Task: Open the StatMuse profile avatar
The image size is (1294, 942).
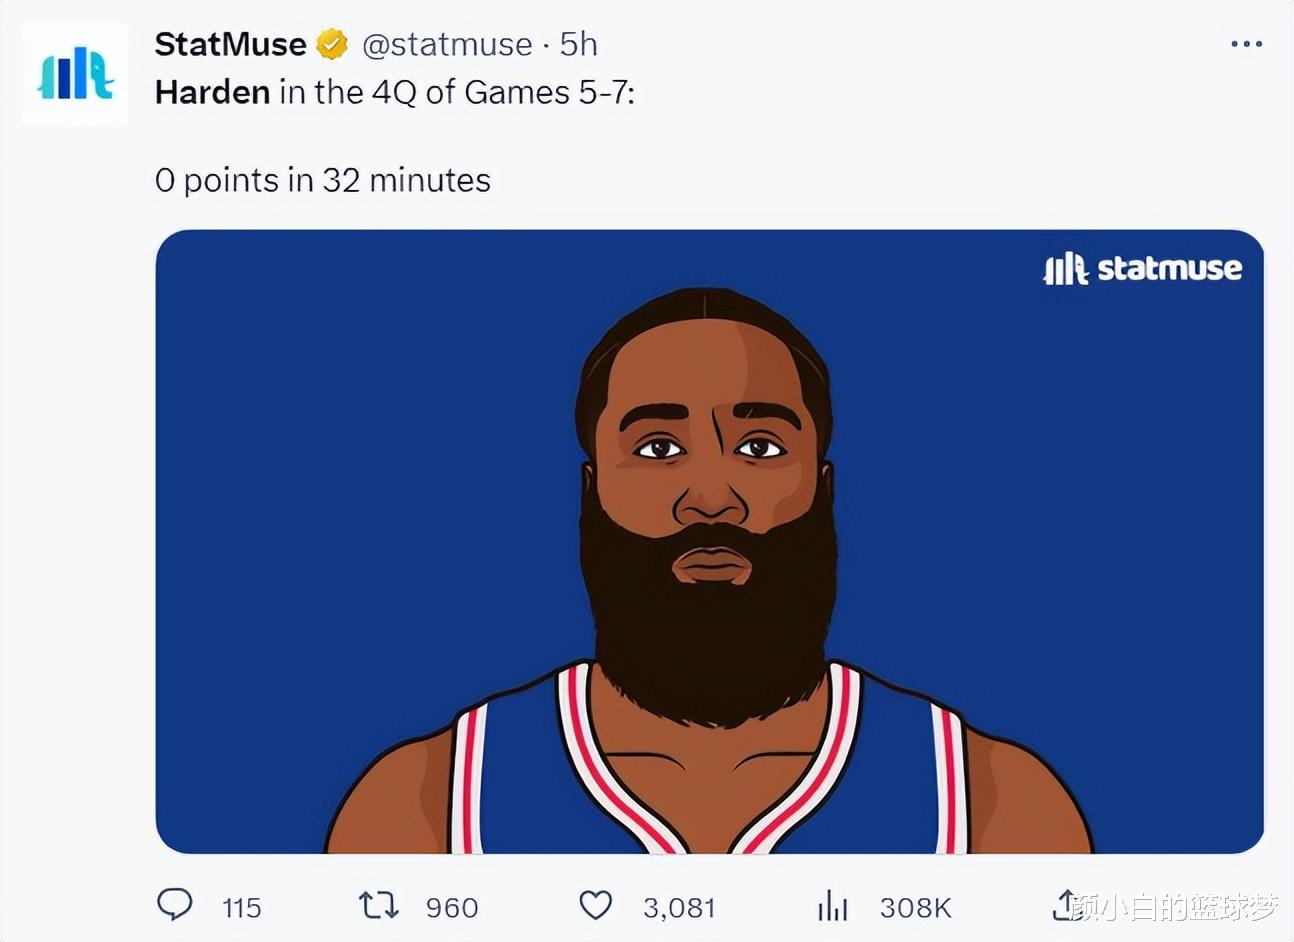Action: pyautogui.click(x=75, y=74)
